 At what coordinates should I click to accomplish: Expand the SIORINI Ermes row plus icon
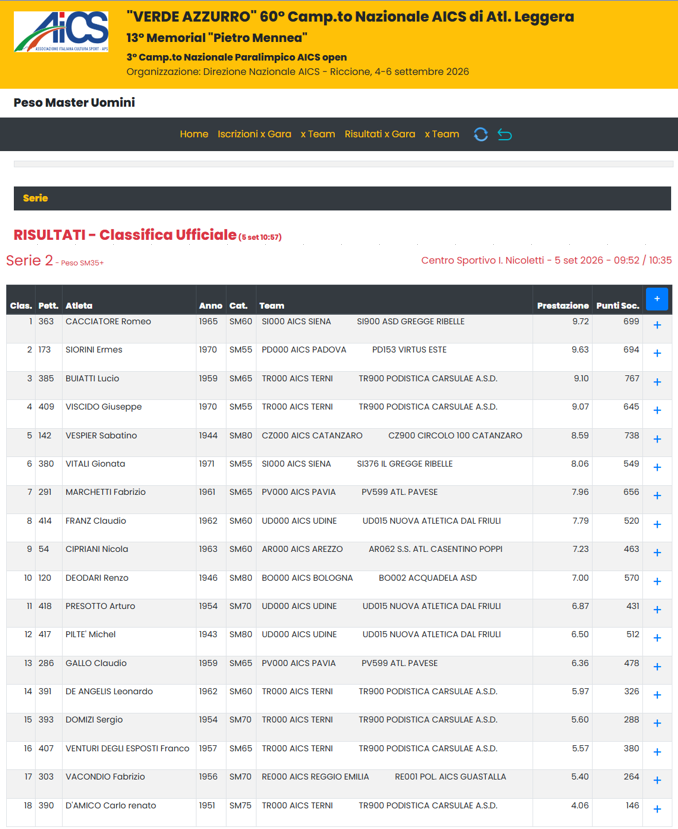coord(657,353)
